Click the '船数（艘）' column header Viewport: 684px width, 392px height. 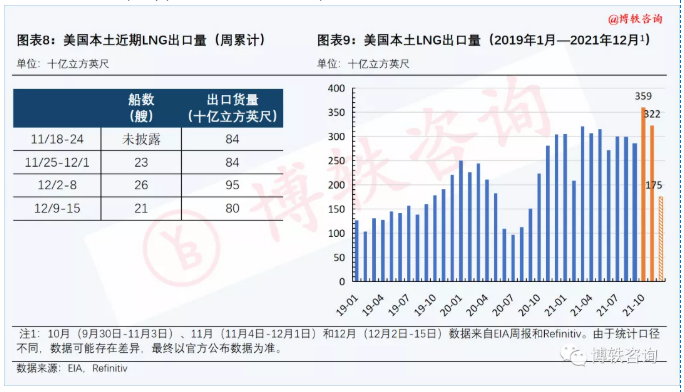click(x=141, y=108)
